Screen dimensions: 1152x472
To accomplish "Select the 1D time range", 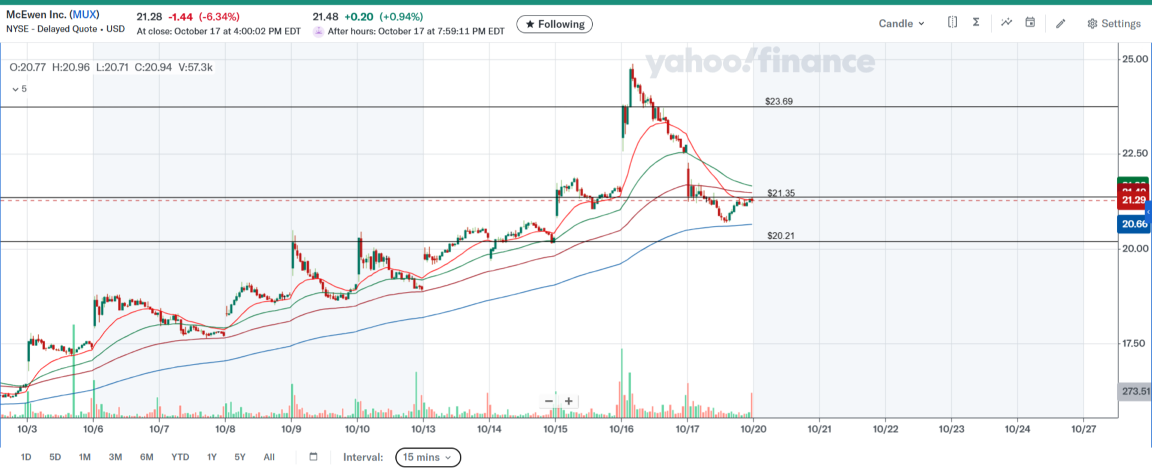I will pos(26,457).
